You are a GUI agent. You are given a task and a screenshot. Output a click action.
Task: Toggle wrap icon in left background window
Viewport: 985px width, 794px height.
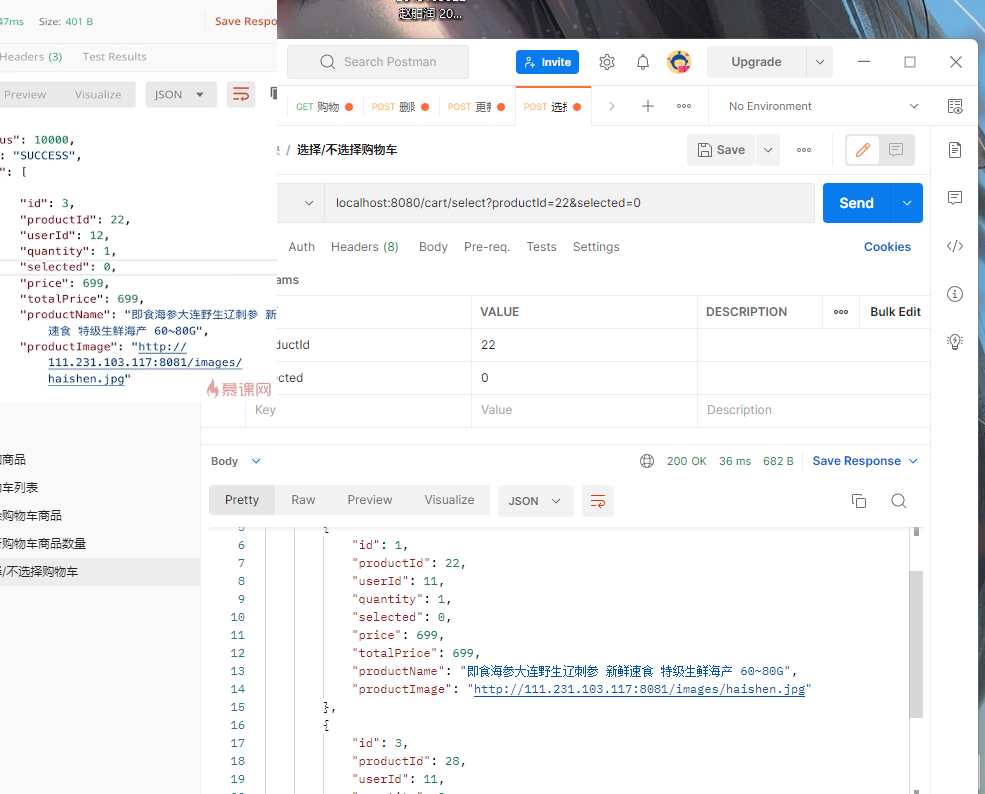pyautogui.click(x=241, y=94)
